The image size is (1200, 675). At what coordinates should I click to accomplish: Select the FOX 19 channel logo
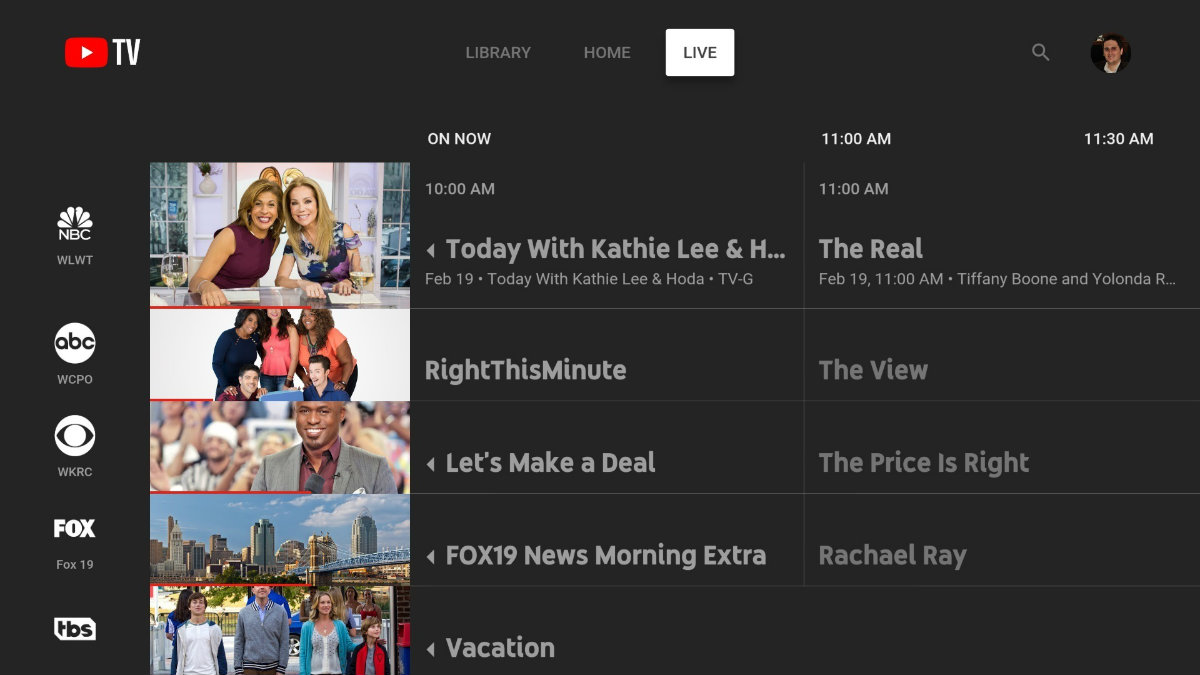pos(75,528)
